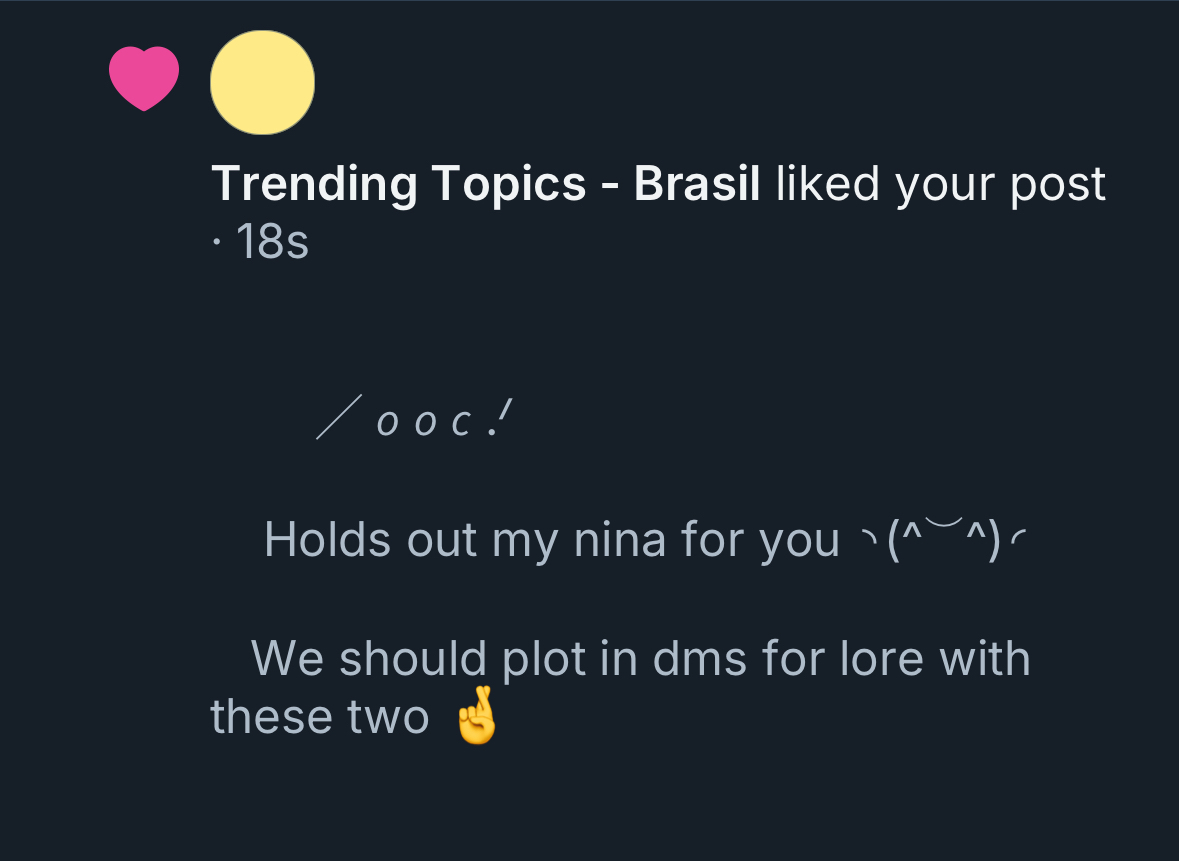Click the 18s timestamp
This screenshot has width=1179, height=861.
point(271,242)
